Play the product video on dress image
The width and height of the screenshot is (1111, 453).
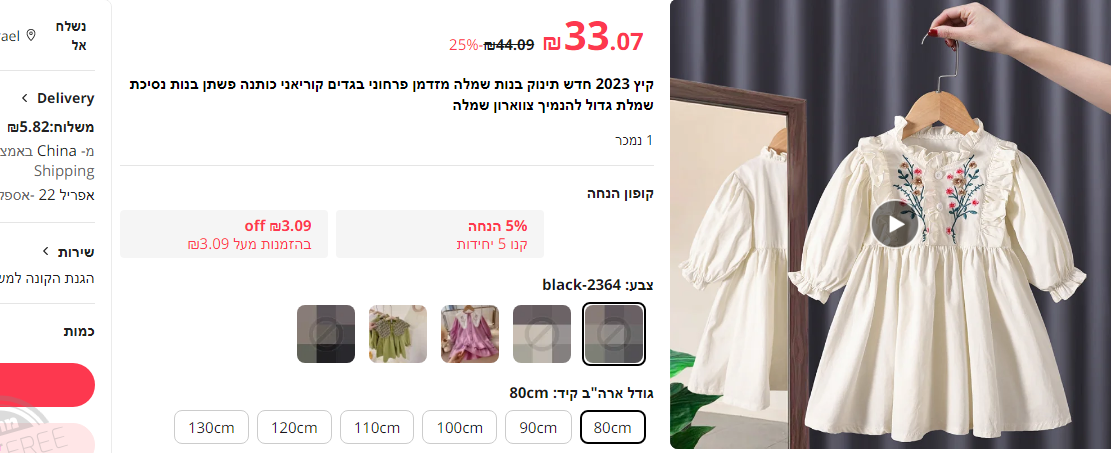895,224
